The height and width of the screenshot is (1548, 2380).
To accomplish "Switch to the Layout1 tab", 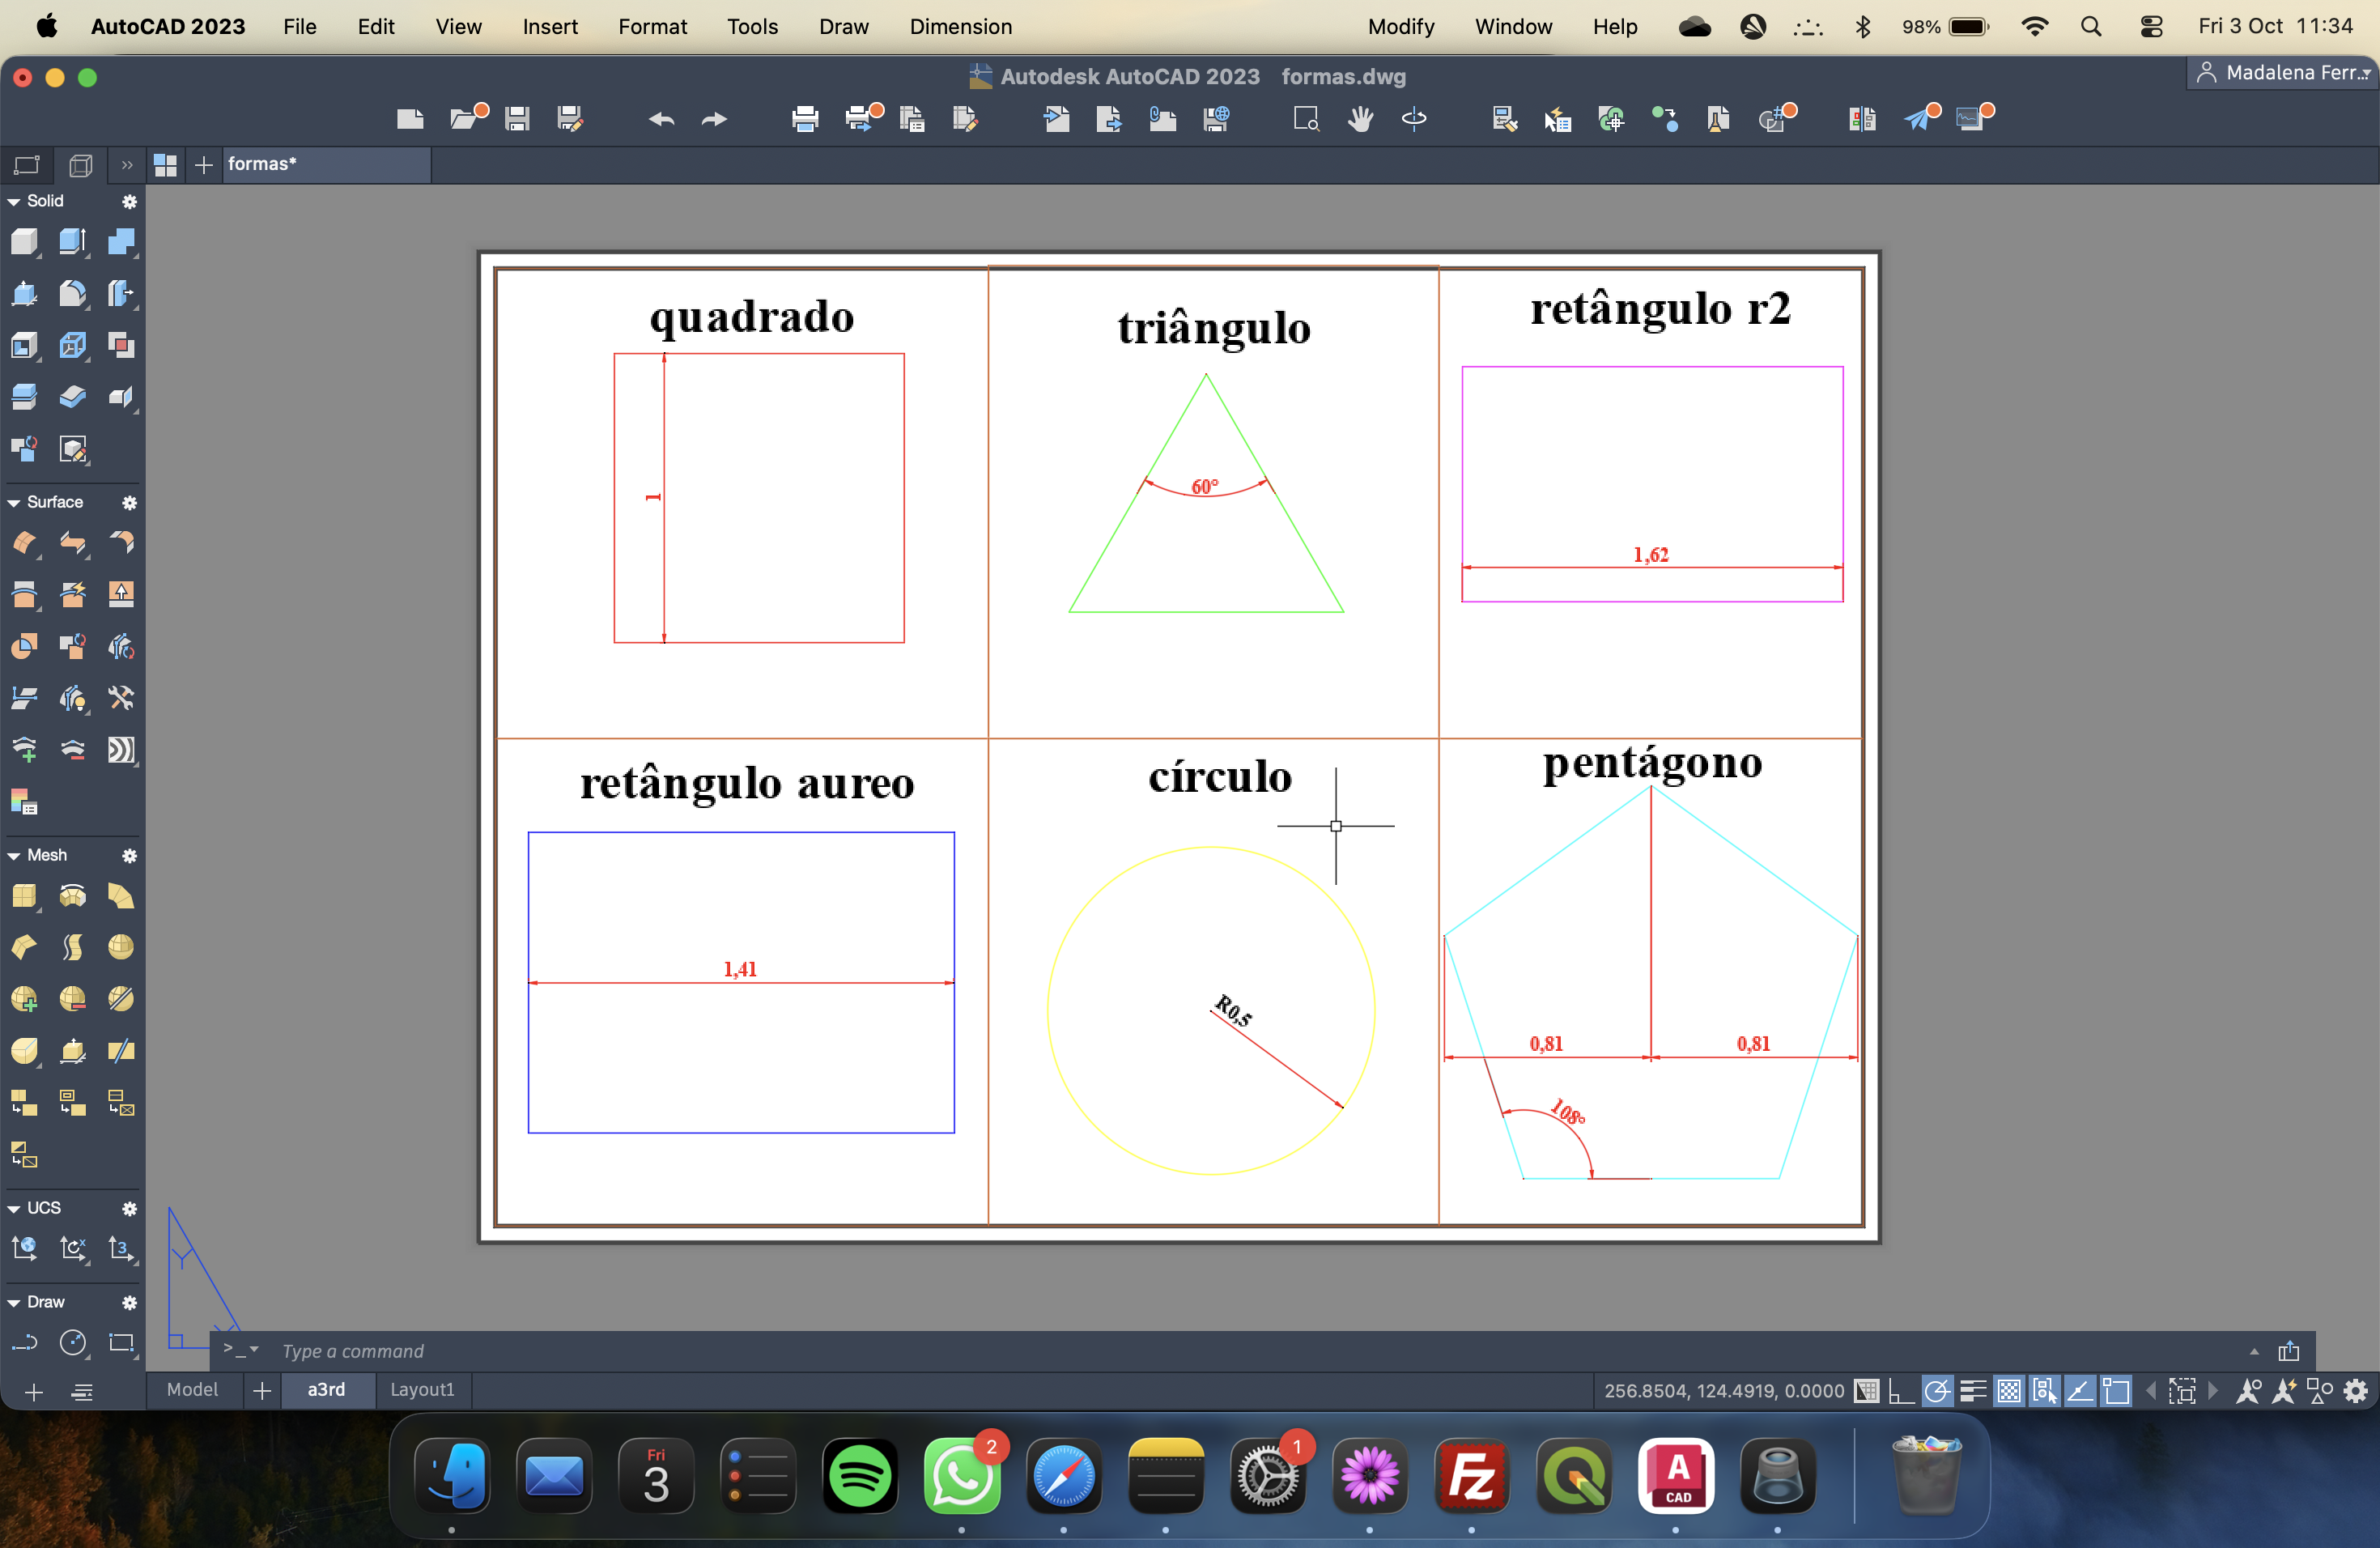I will (x=421, y=1389).
